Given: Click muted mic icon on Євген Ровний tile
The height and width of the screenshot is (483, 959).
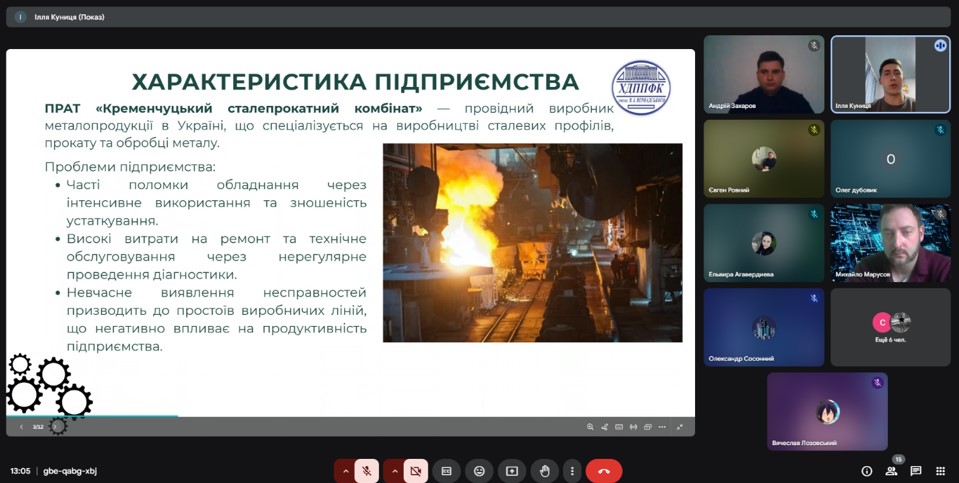Looking at the screenshot, I should (x=813, y=130).
